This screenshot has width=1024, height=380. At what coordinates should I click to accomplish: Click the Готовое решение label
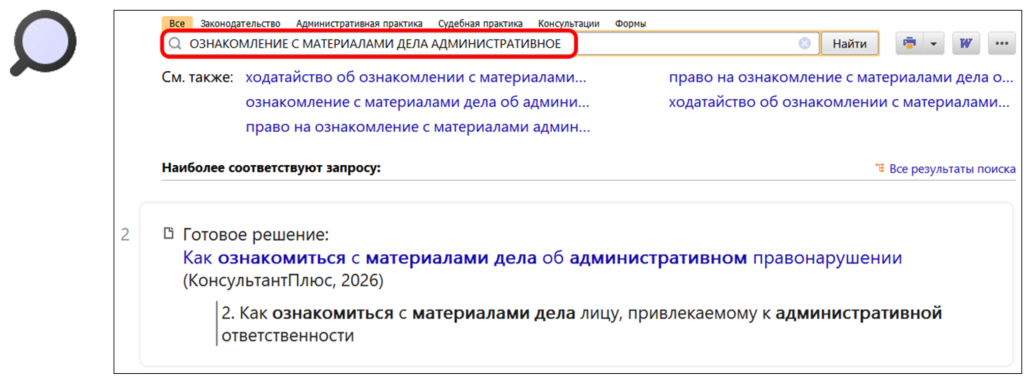[x=255, y=234]
